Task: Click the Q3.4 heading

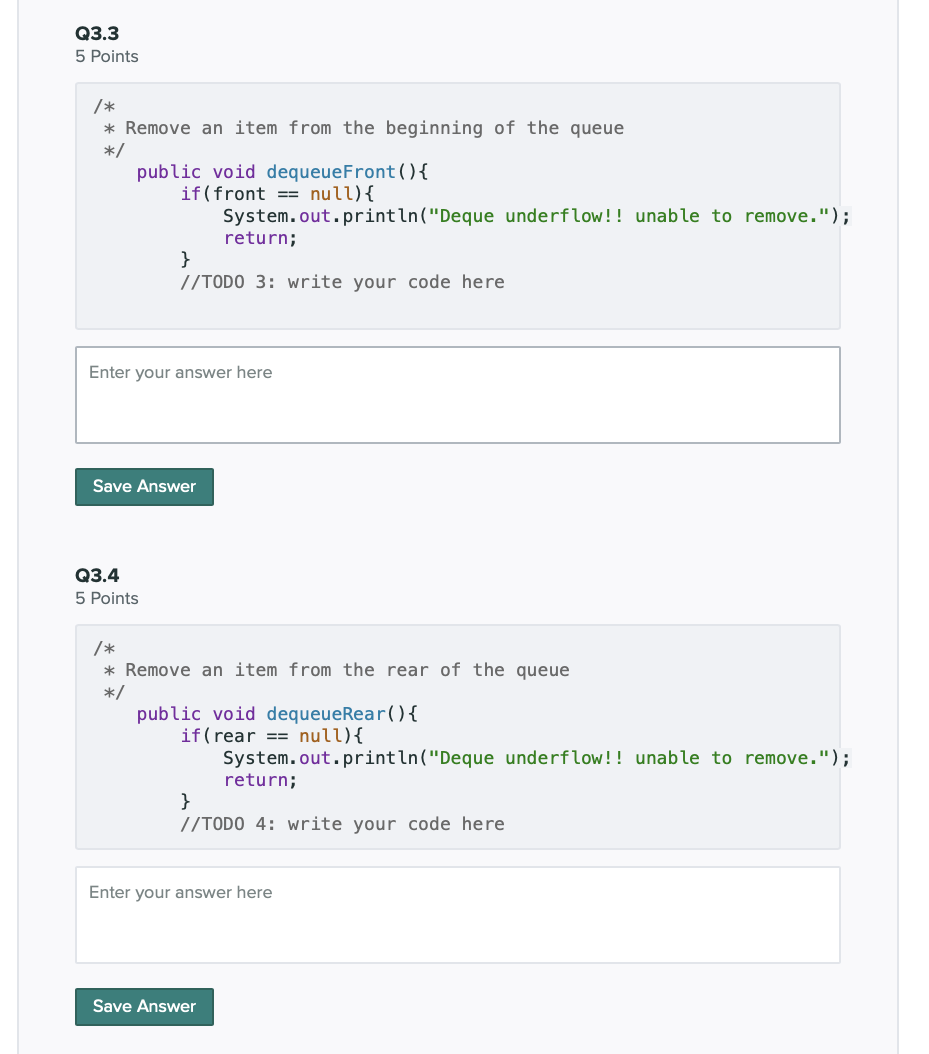Action: point(97,575)
